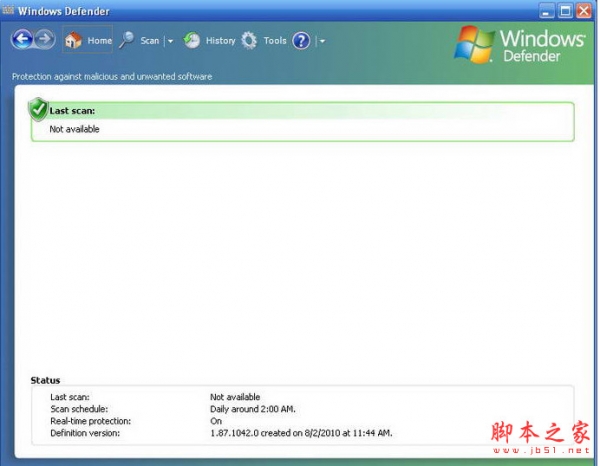Screen dimensions: 600x466
Task: Go back with the Back arrow button
Action: (22, 39)
